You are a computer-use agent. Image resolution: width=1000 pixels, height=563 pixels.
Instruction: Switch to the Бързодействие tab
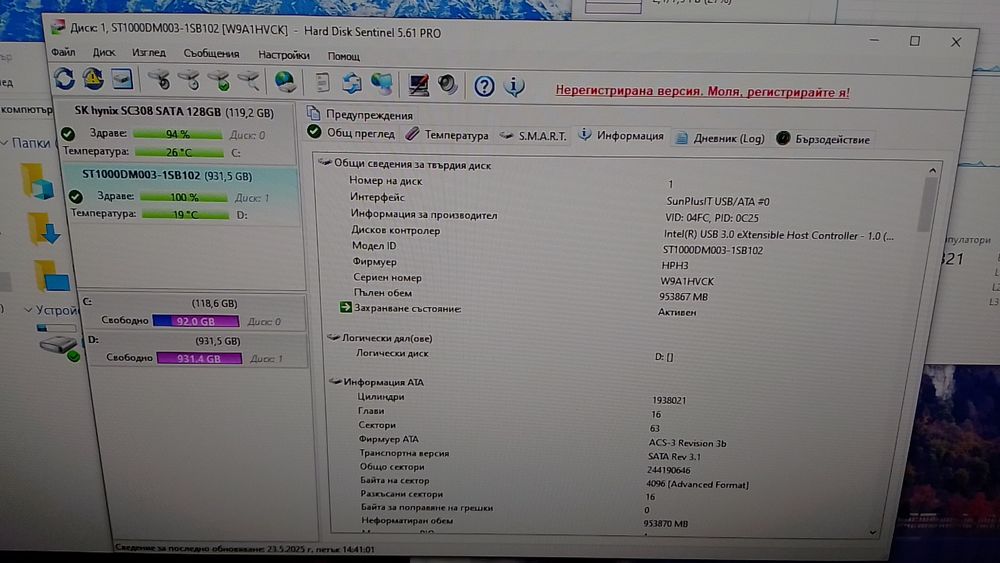(x=823, y=139)
